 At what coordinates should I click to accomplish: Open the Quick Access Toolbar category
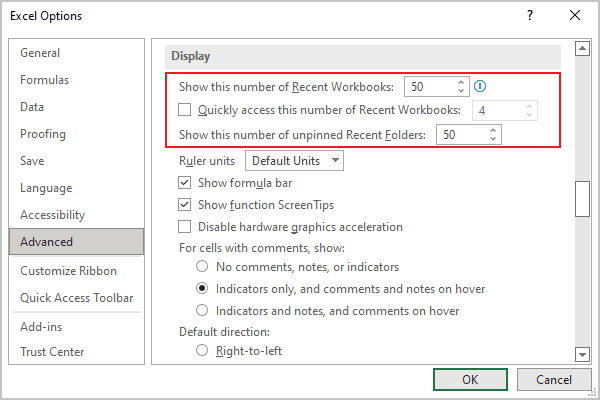click(x=77, y=297)
